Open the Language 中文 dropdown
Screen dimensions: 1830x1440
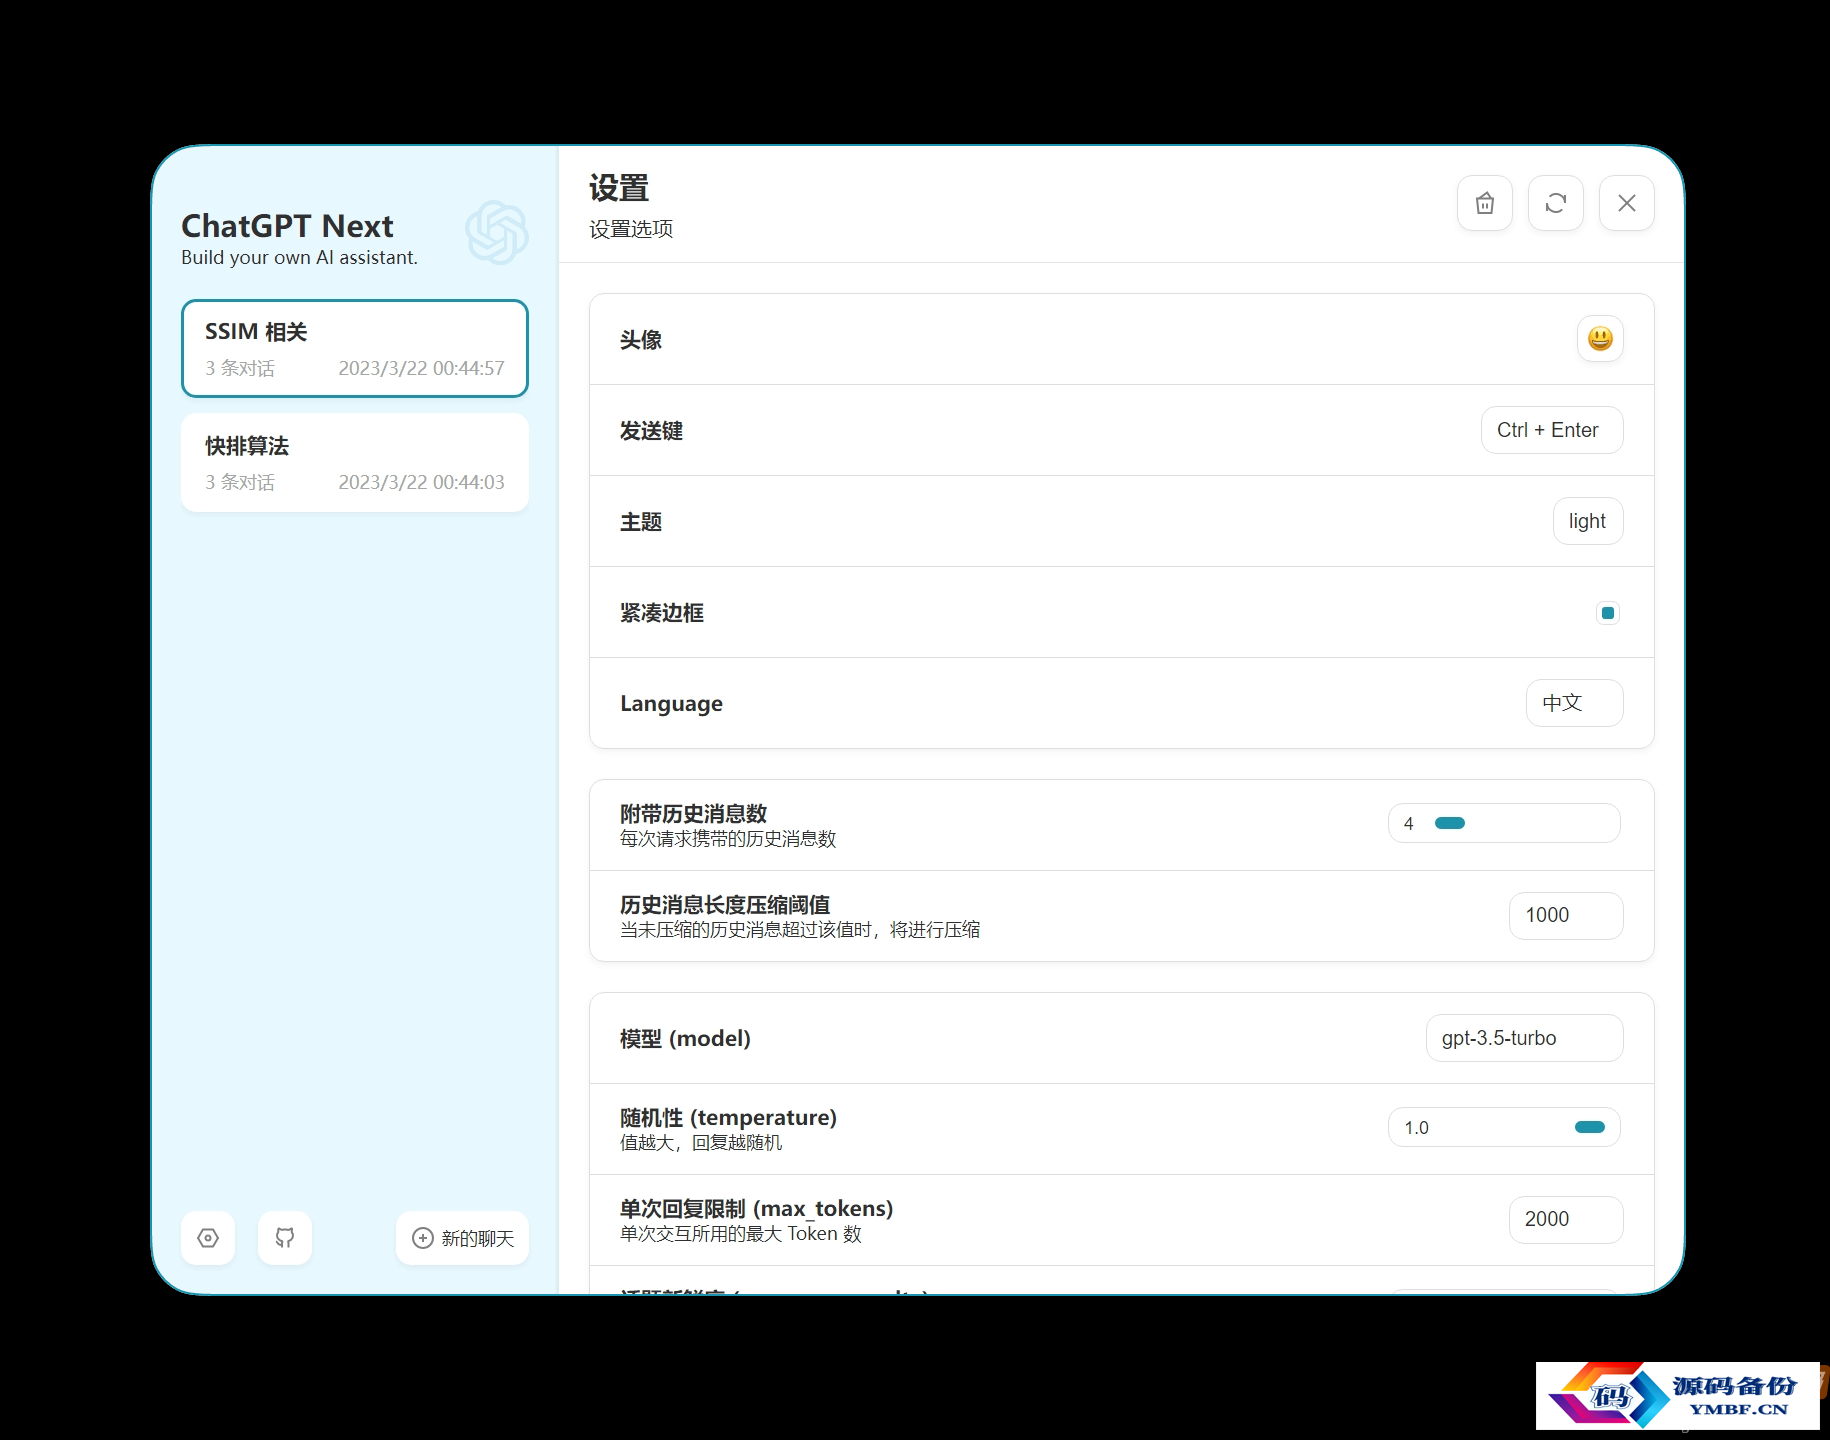1575,703
